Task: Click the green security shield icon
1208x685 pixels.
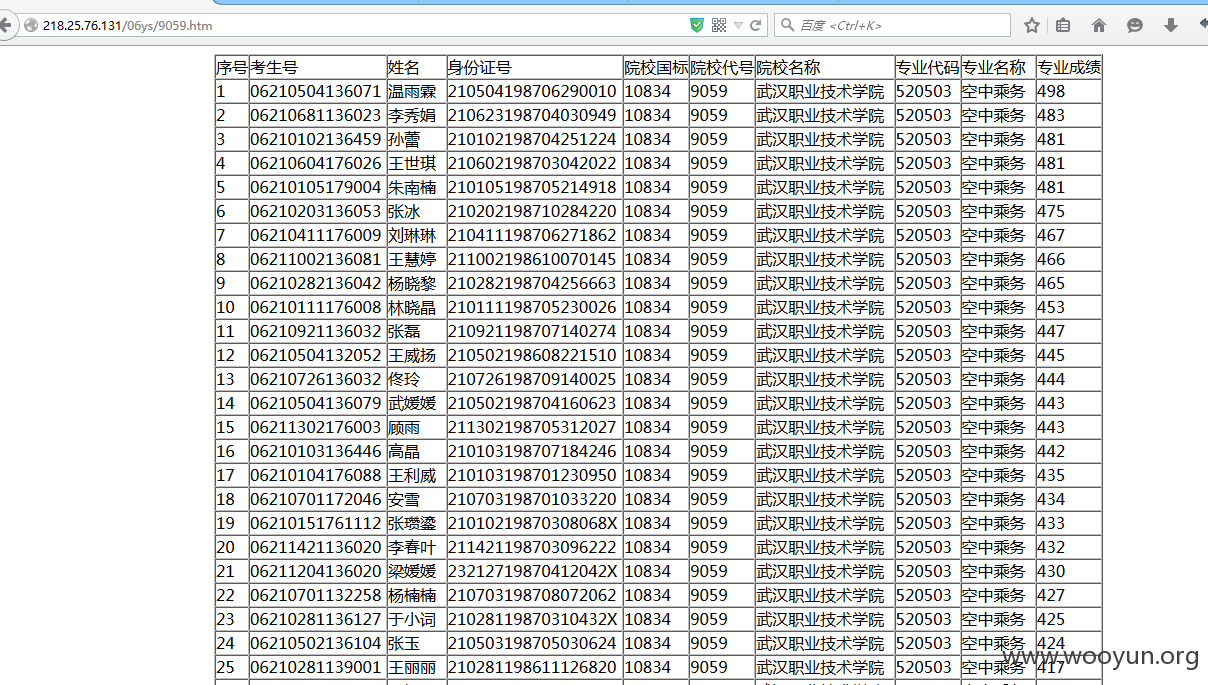Action: 697,25
